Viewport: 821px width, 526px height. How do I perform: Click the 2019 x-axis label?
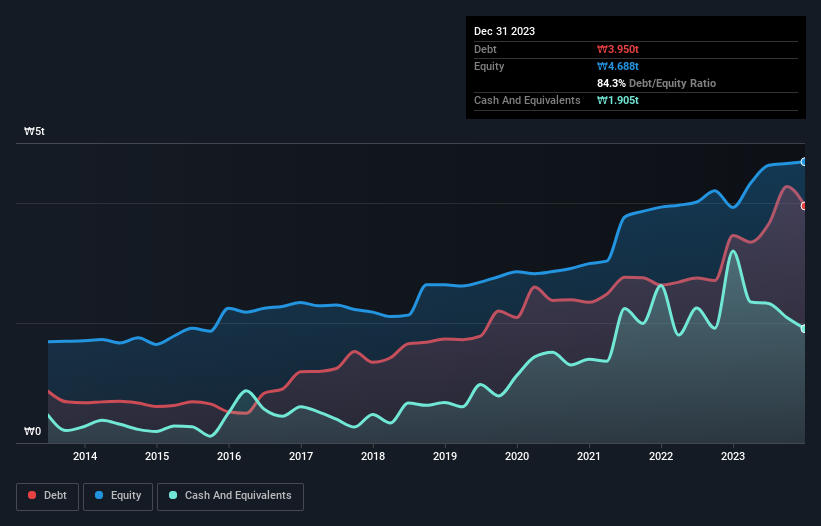click(445, 456)
